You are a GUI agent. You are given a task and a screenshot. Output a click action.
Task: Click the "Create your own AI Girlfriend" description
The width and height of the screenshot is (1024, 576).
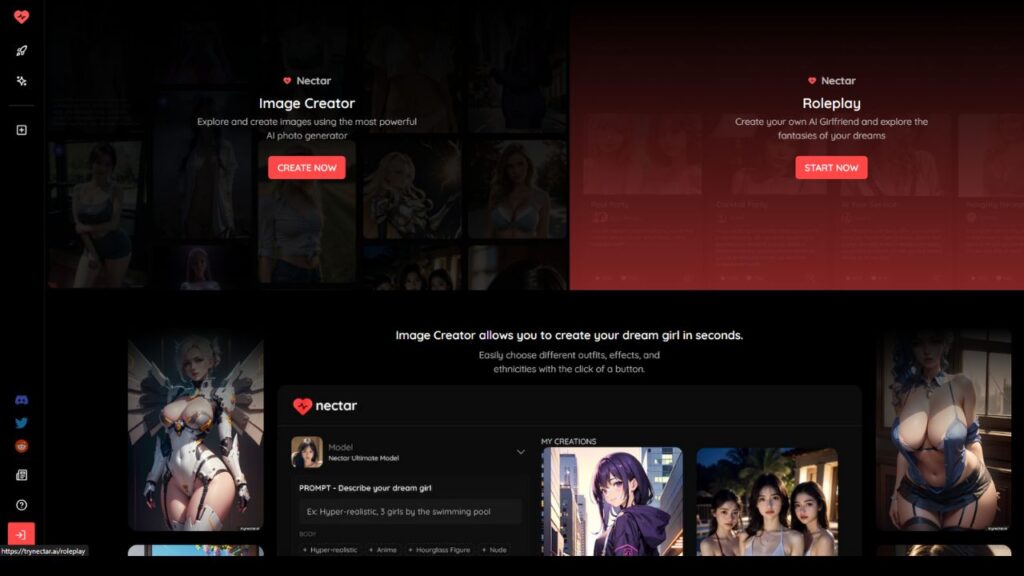(831, 129)
